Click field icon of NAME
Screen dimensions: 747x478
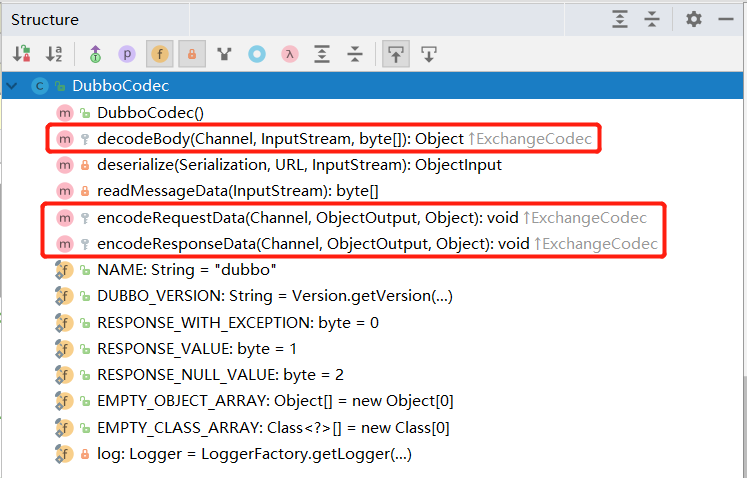click(64, 270)
